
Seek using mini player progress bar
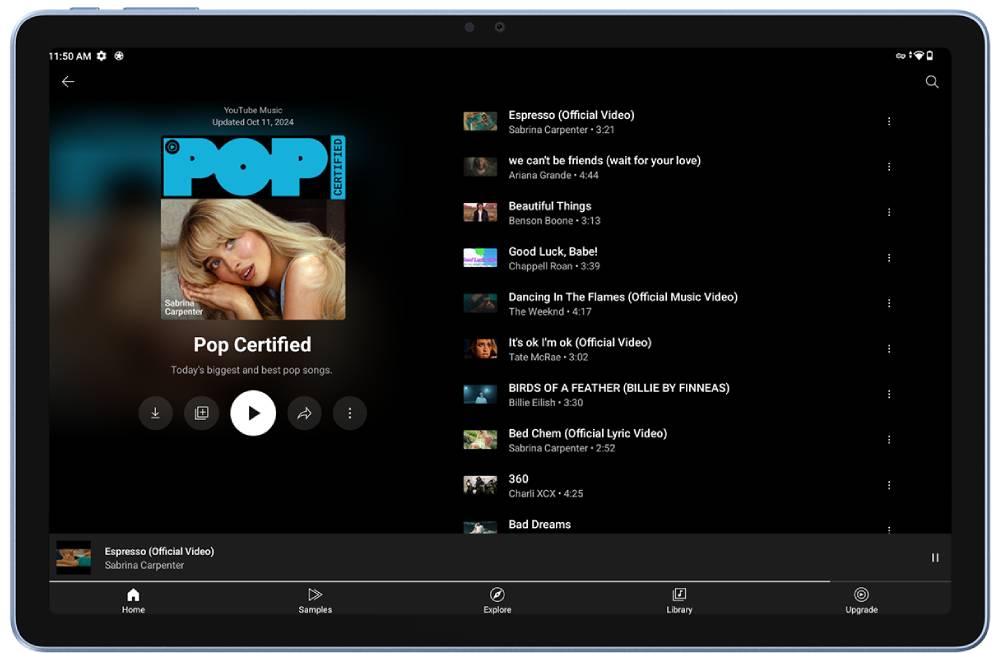point(500,582)
